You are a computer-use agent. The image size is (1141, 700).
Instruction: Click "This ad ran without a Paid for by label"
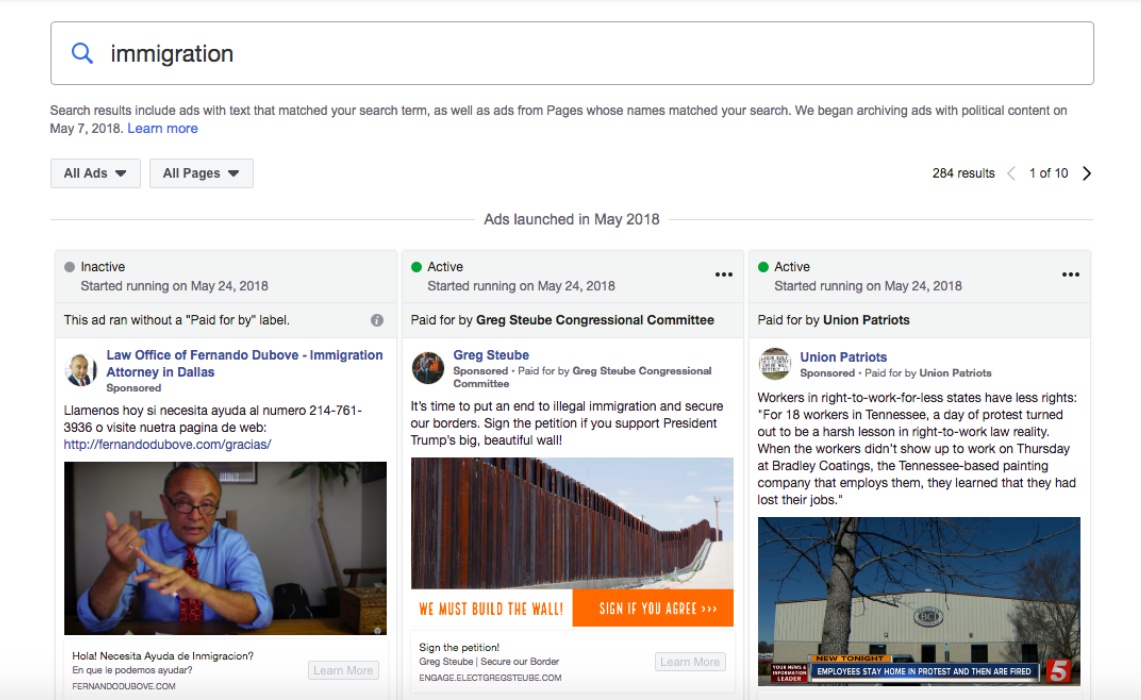[x=176, y=320]
